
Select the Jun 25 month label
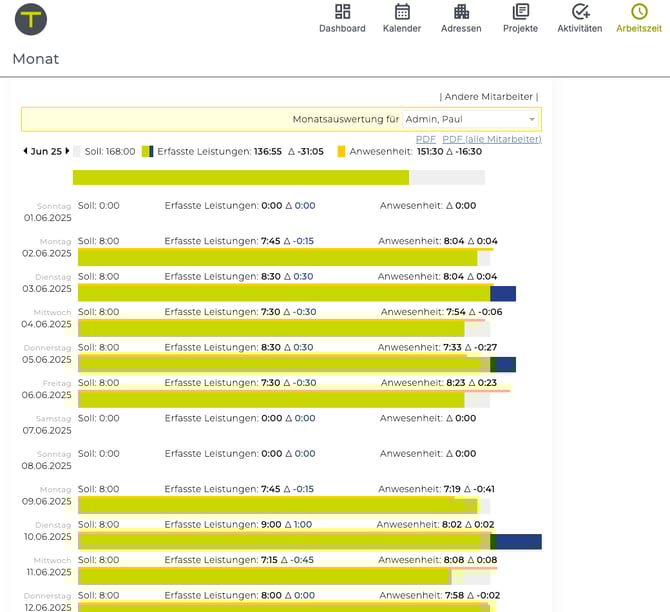tap(46, 151)
